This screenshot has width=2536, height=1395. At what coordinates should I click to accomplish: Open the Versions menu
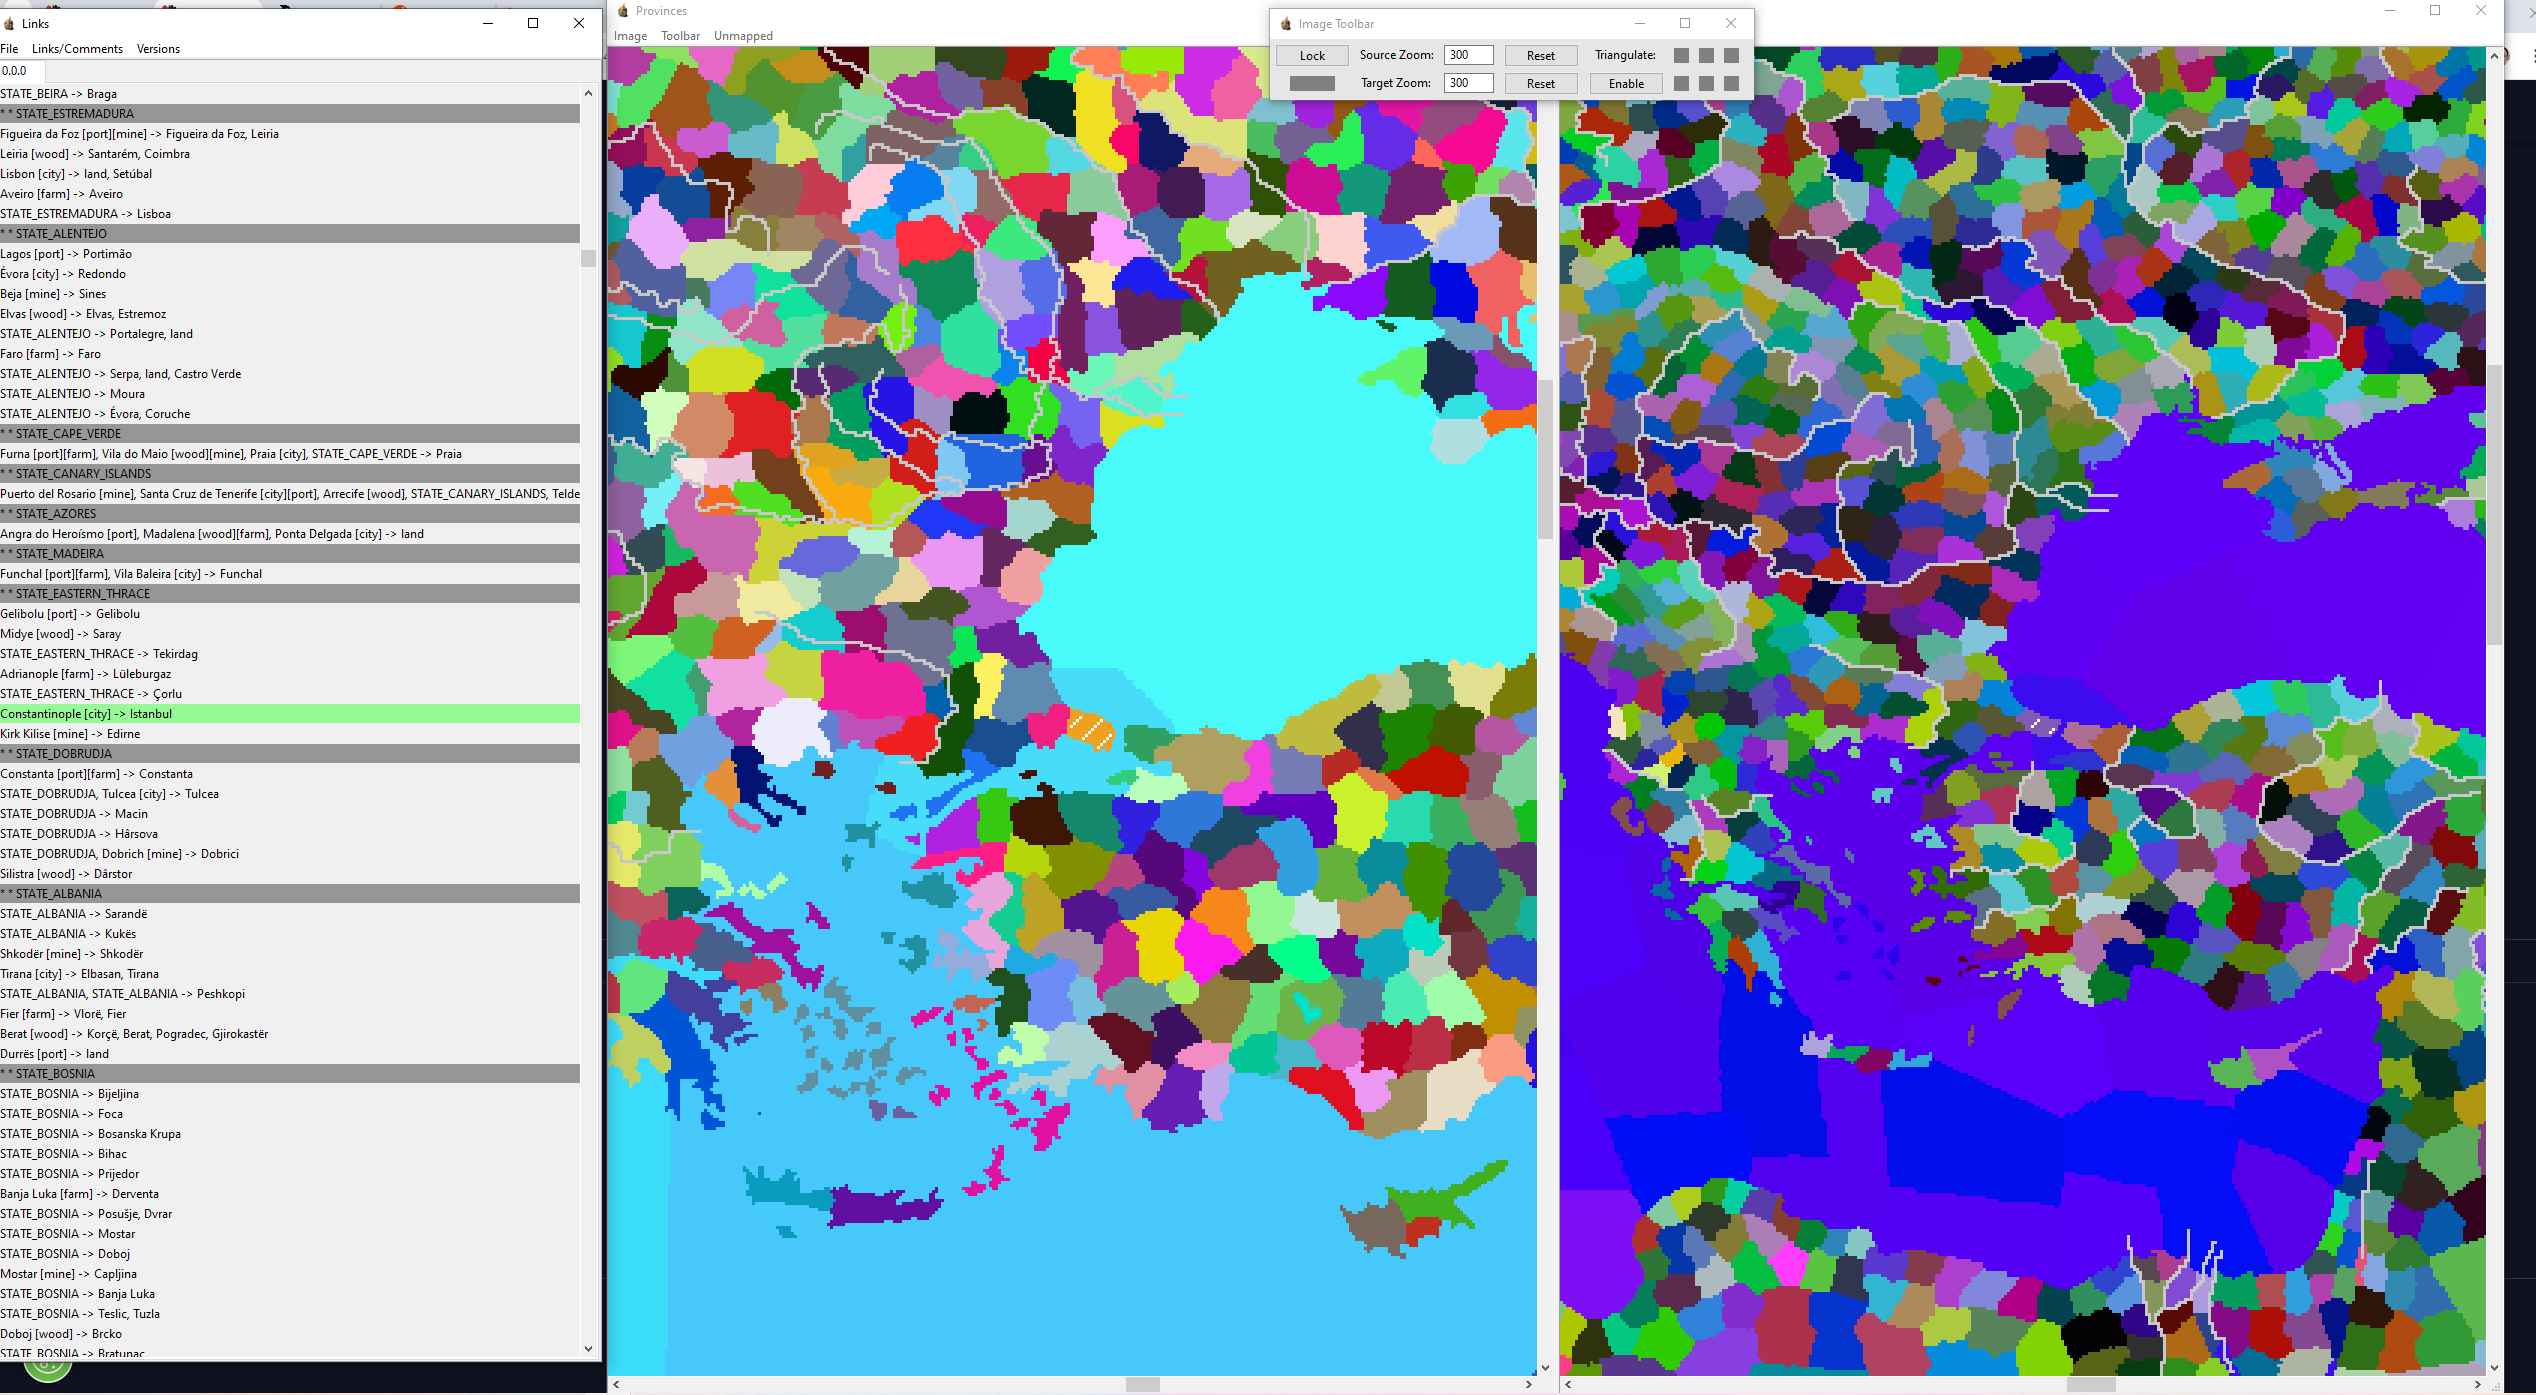[x=158, y=49]
